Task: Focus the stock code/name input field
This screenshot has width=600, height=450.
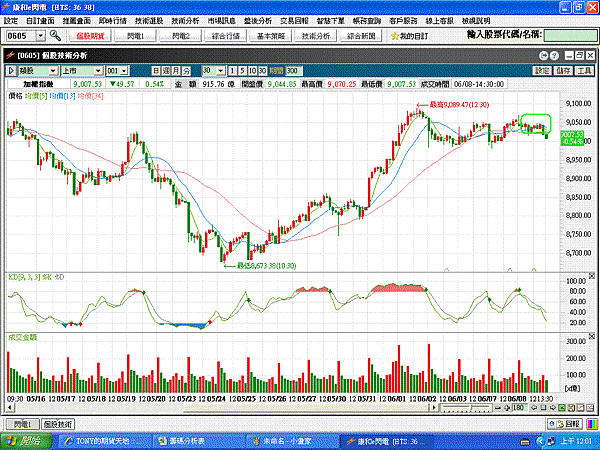Action: (570, 36)
